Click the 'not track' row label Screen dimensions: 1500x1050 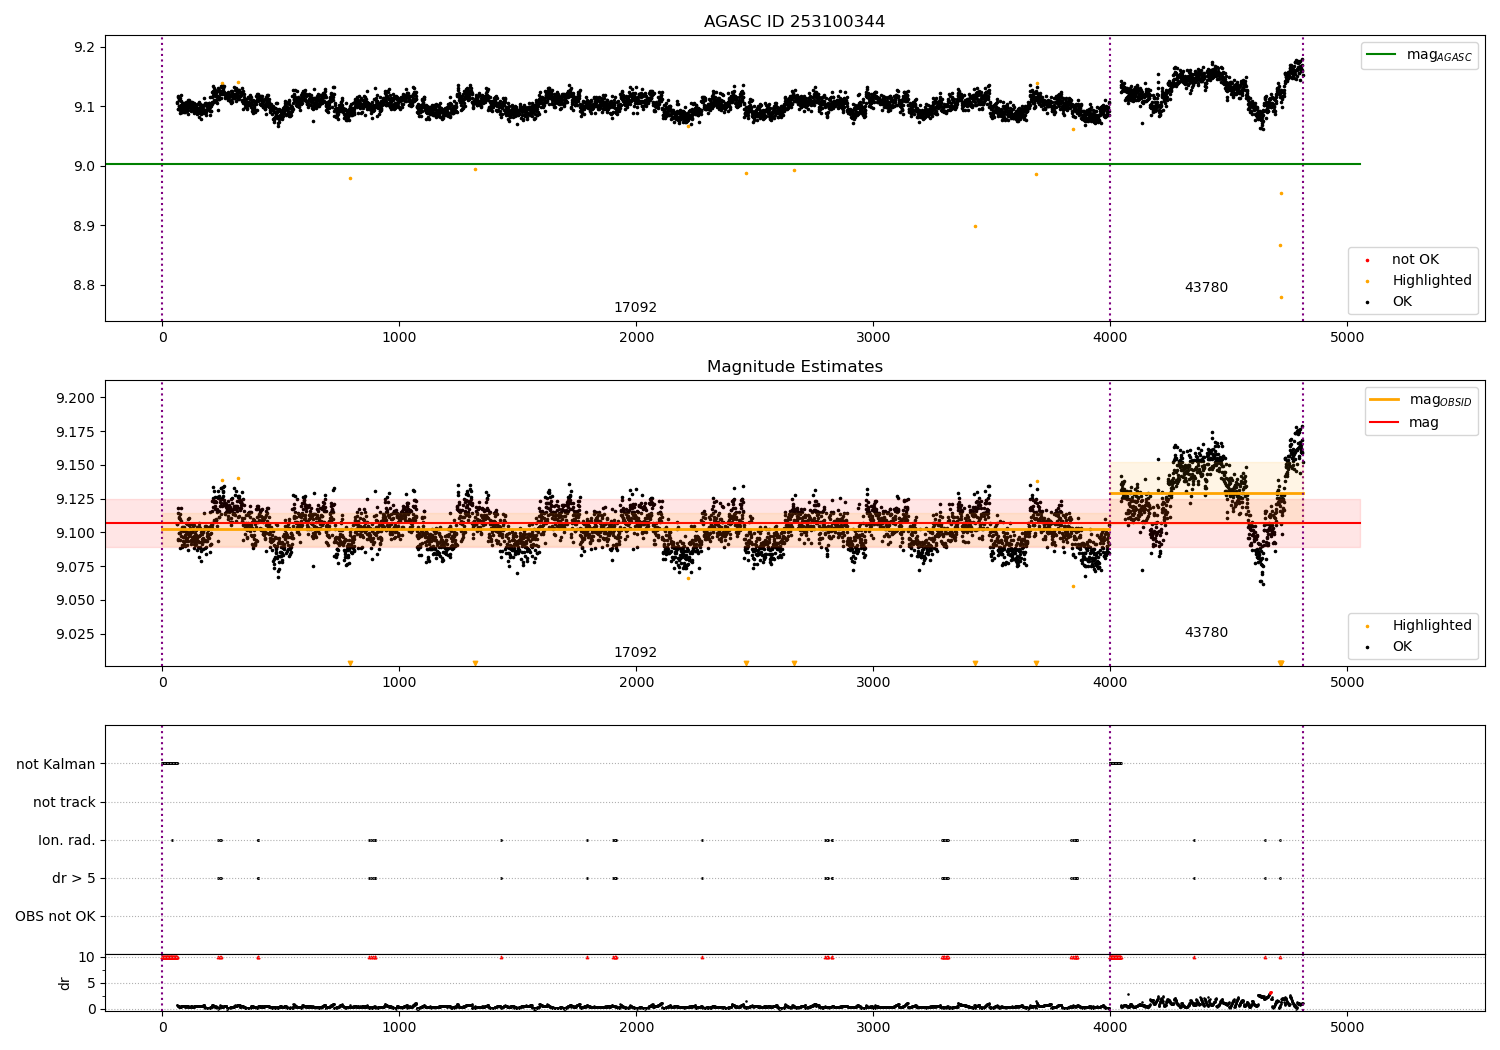(x=64, y=803)
